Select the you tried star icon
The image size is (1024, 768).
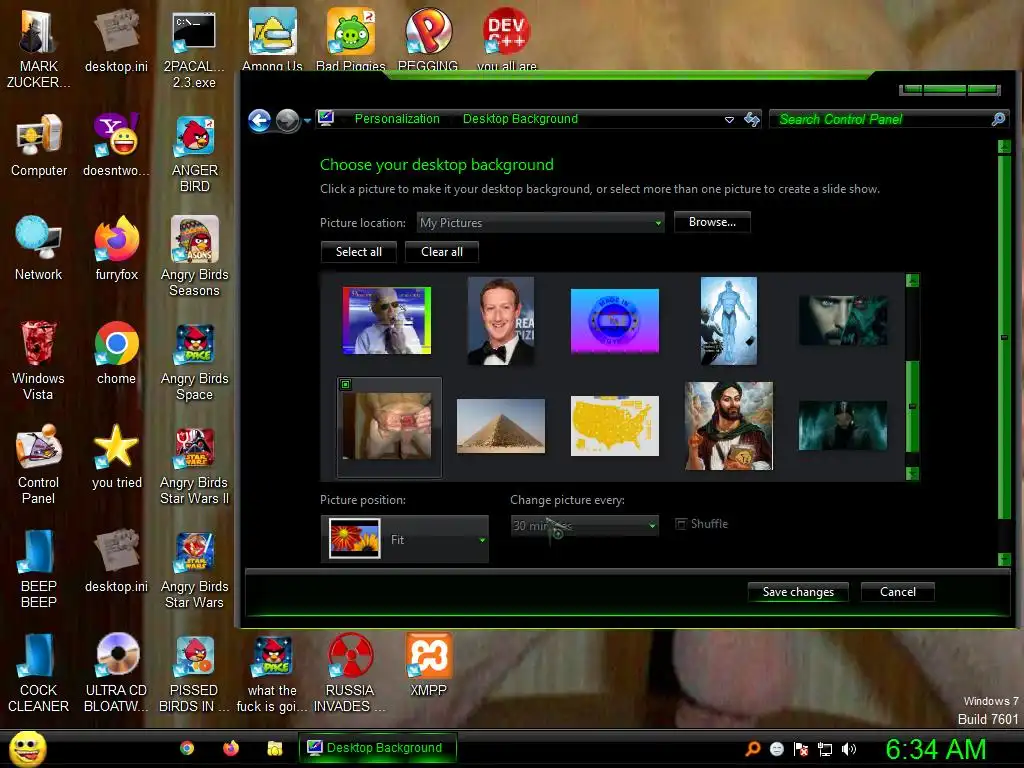pos(116,456)
